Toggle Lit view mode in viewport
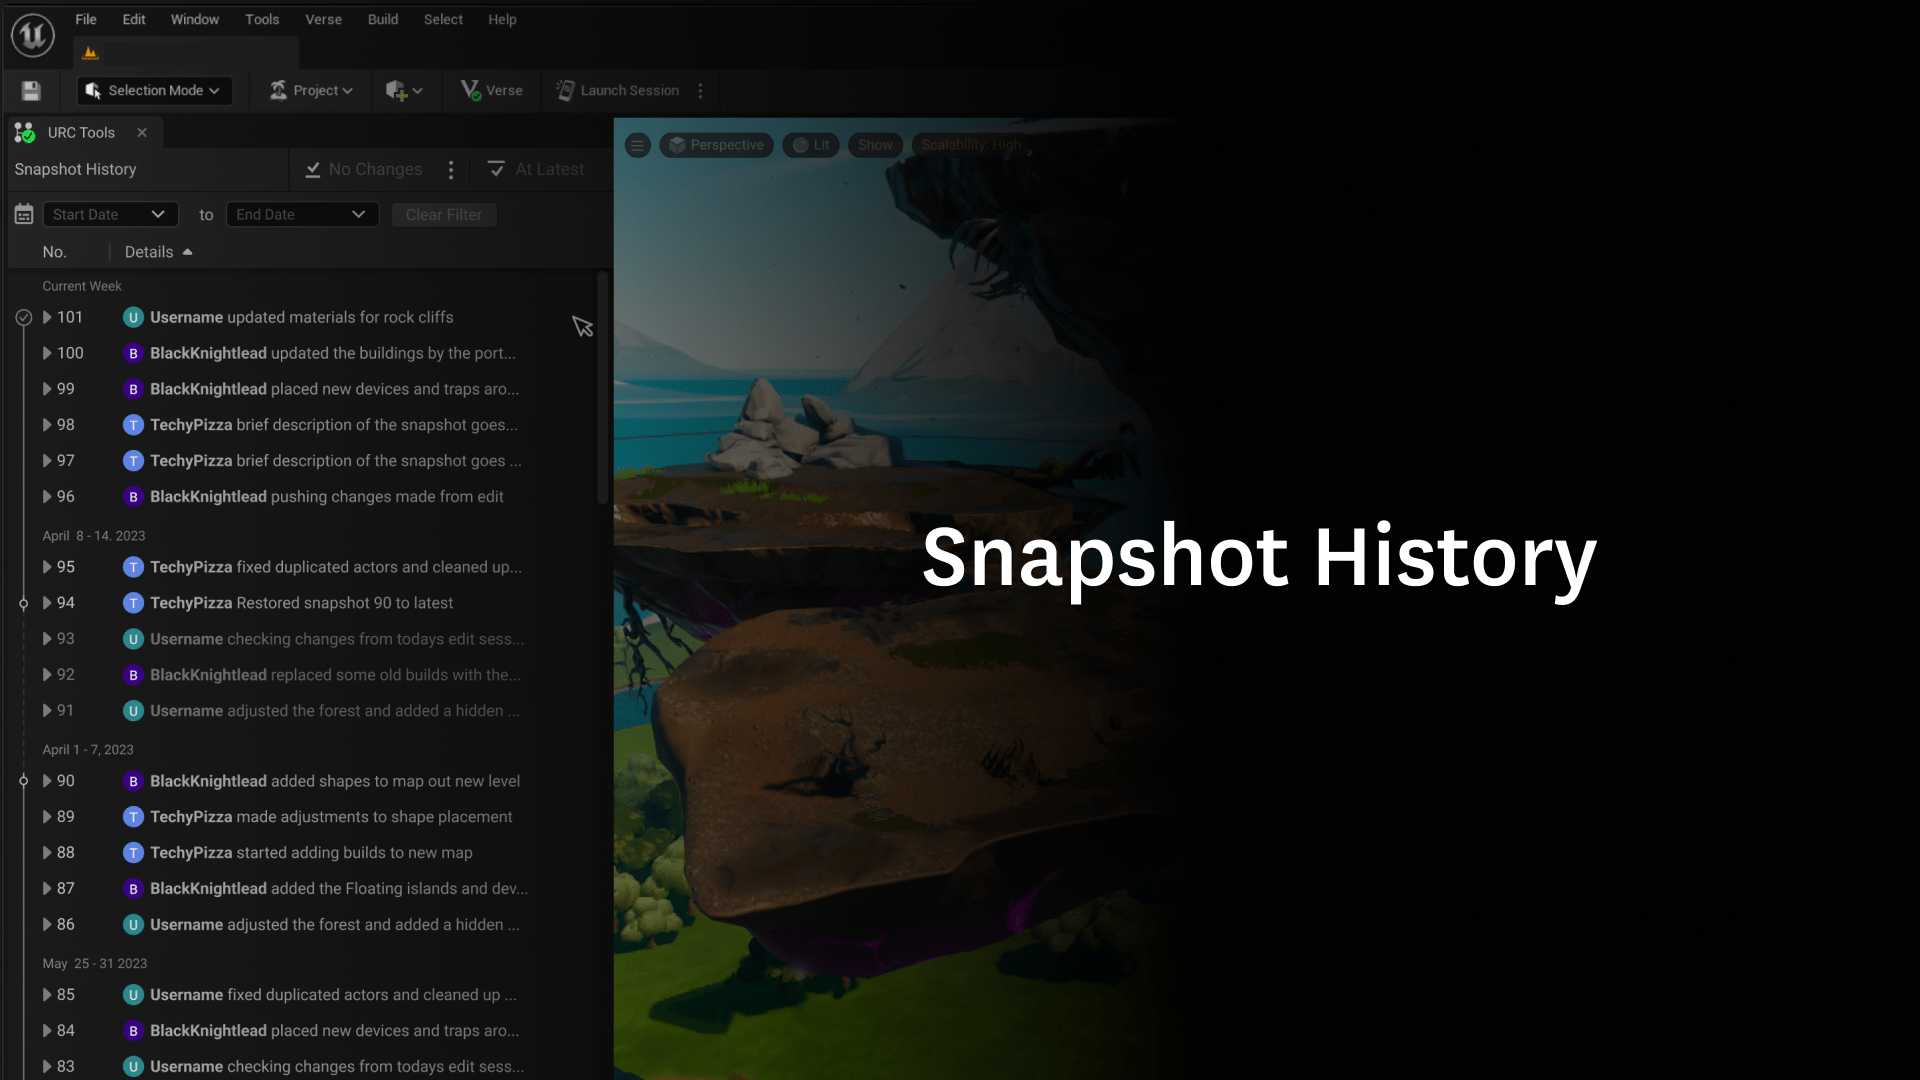This screenshot has height=1080, width=1920. [x=811, y=145]
